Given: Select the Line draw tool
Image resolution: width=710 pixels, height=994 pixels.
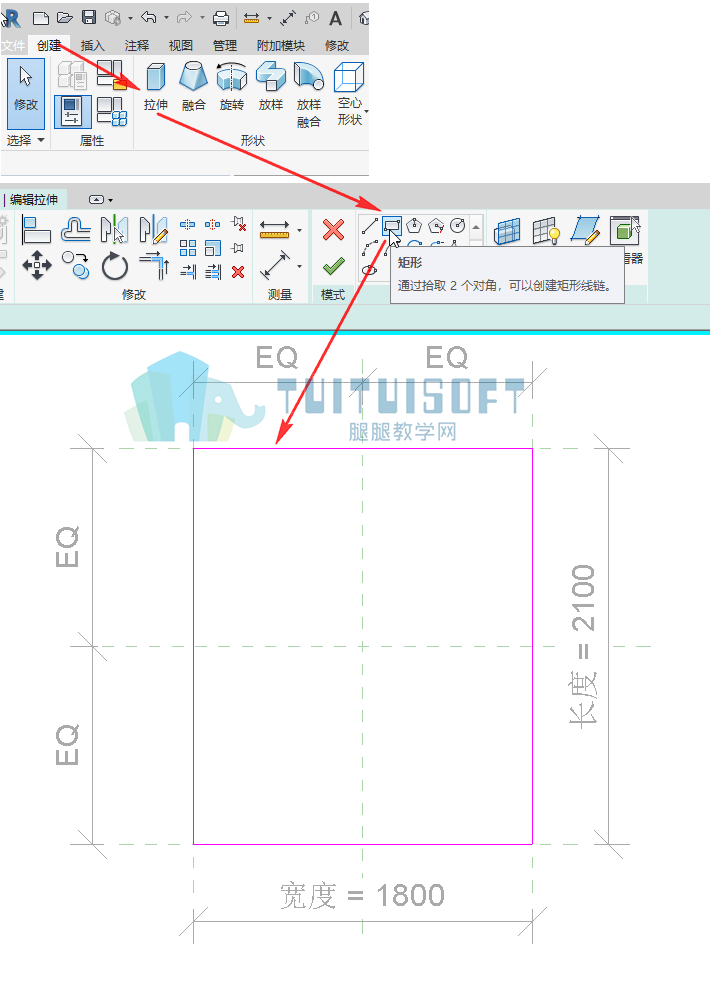Looking at the screenshot, I should click(370, 225).
